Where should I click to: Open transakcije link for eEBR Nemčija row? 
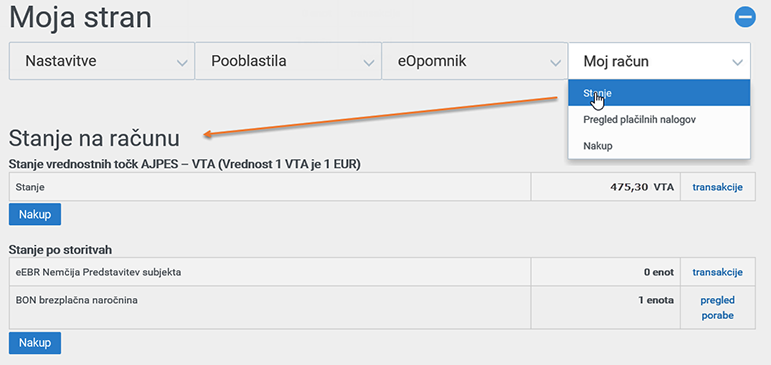(x=717, y=272)
